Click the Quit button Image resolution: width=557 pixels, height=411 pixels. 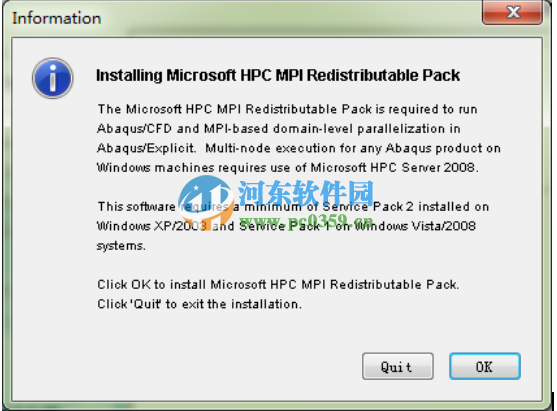click(x=398, y=366)
